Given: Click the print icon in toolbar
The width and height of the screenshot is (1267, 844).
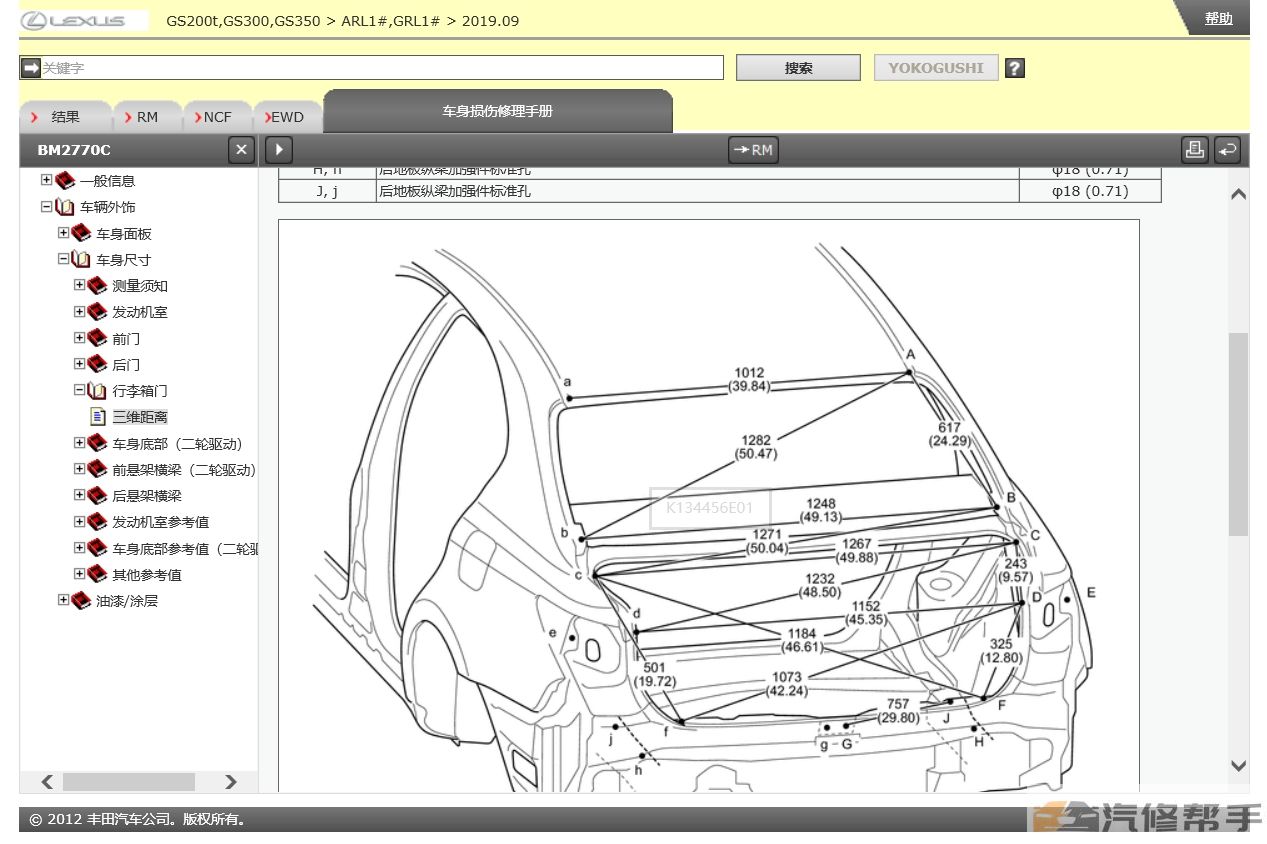Looking at the screenshot, I should (x=1194, y=150).
